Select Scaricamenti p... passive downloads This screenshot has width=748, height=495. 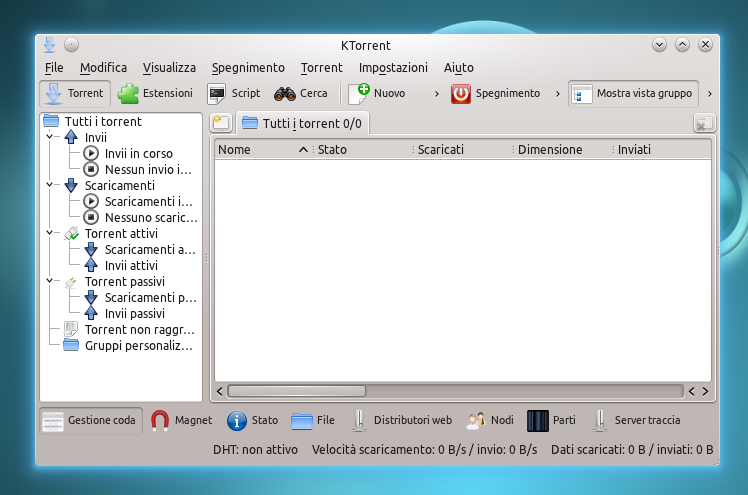tap(150, 298)
